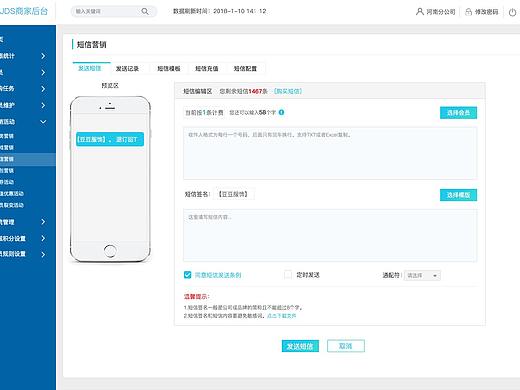Click into the SMS content textarea
This screenshot has height=390, width=520.
330,235
